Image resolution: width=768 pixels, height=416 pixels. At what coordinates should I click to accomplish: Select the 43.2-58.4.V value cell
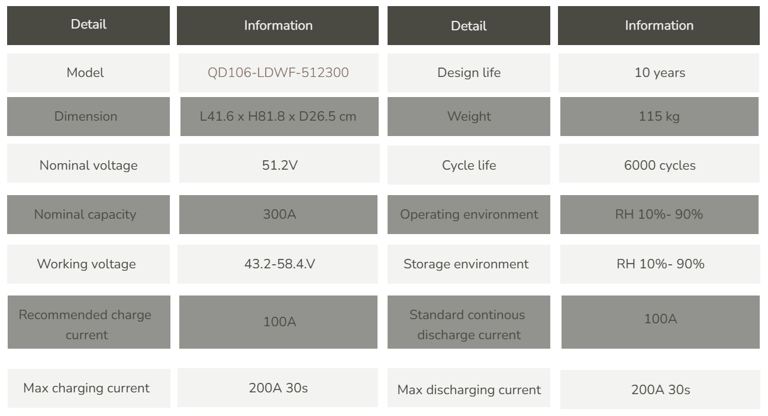278,264
